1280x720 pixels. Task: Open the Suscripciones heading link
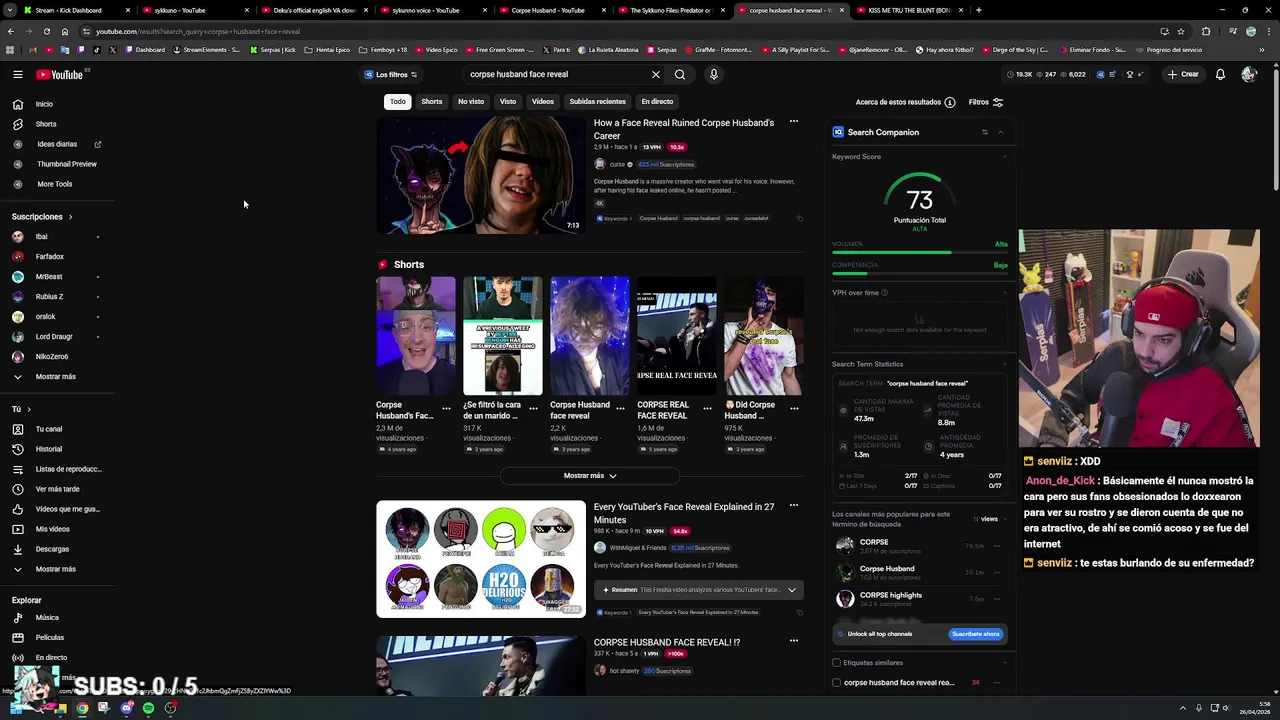coord(41,217)
